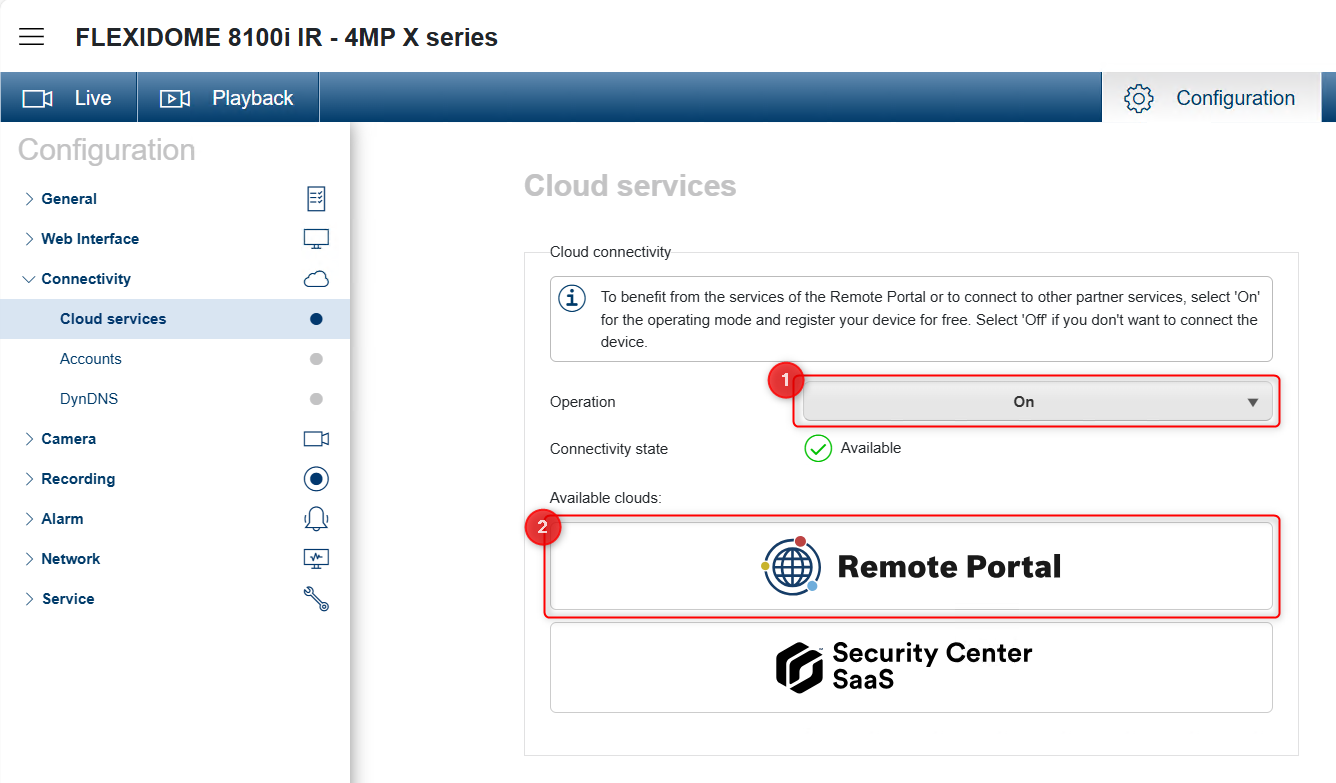Click the Network monitor icon
This screenshot has width=1336, height=783.
coord(316,559)
